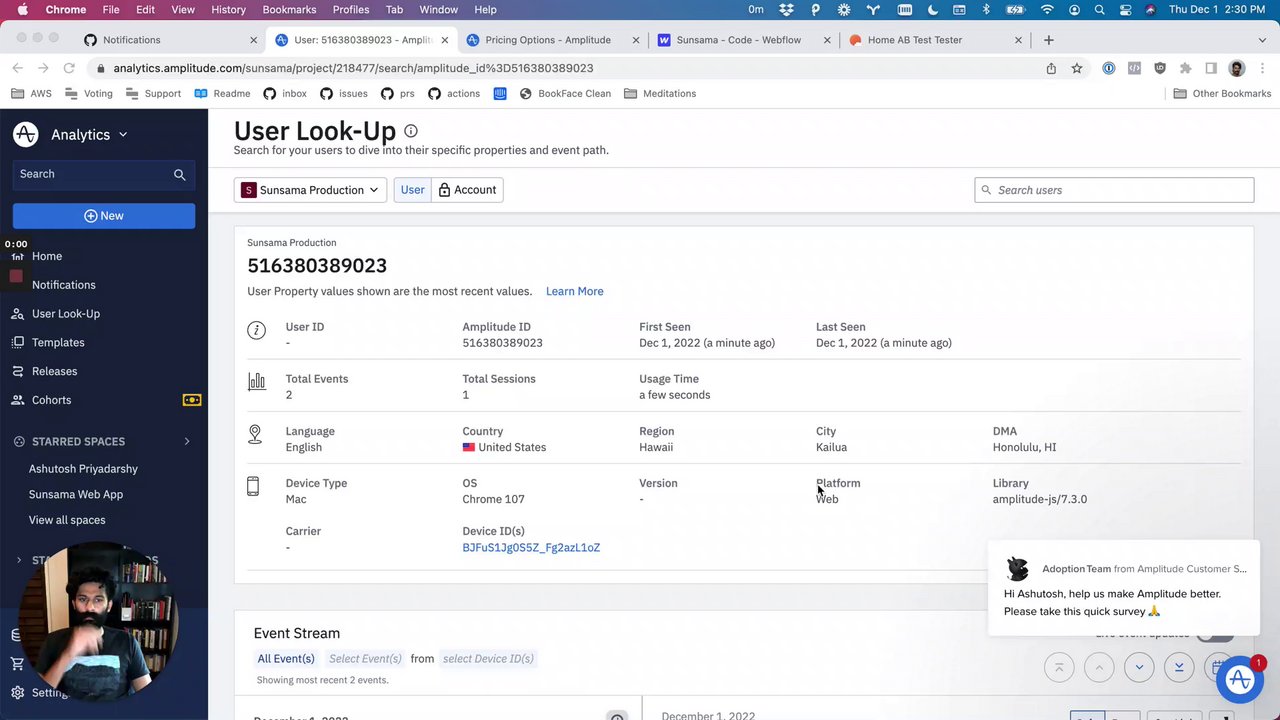Click the share icon in address bar
The width and height of the screenshot is (1280, 720).
pos(1051,68)
